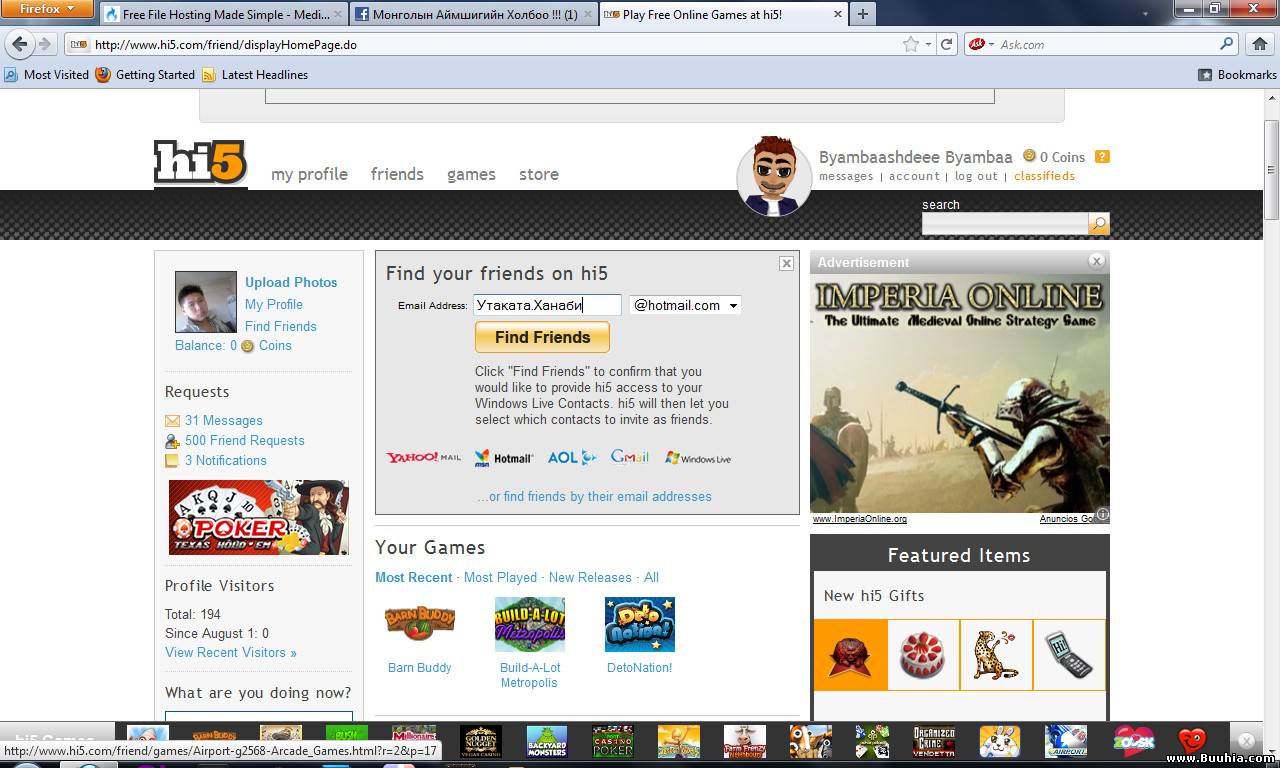The height and width of the screenshot is (768, 1280).
Task: Filter games by Most Played
Action: pos(500,578)
